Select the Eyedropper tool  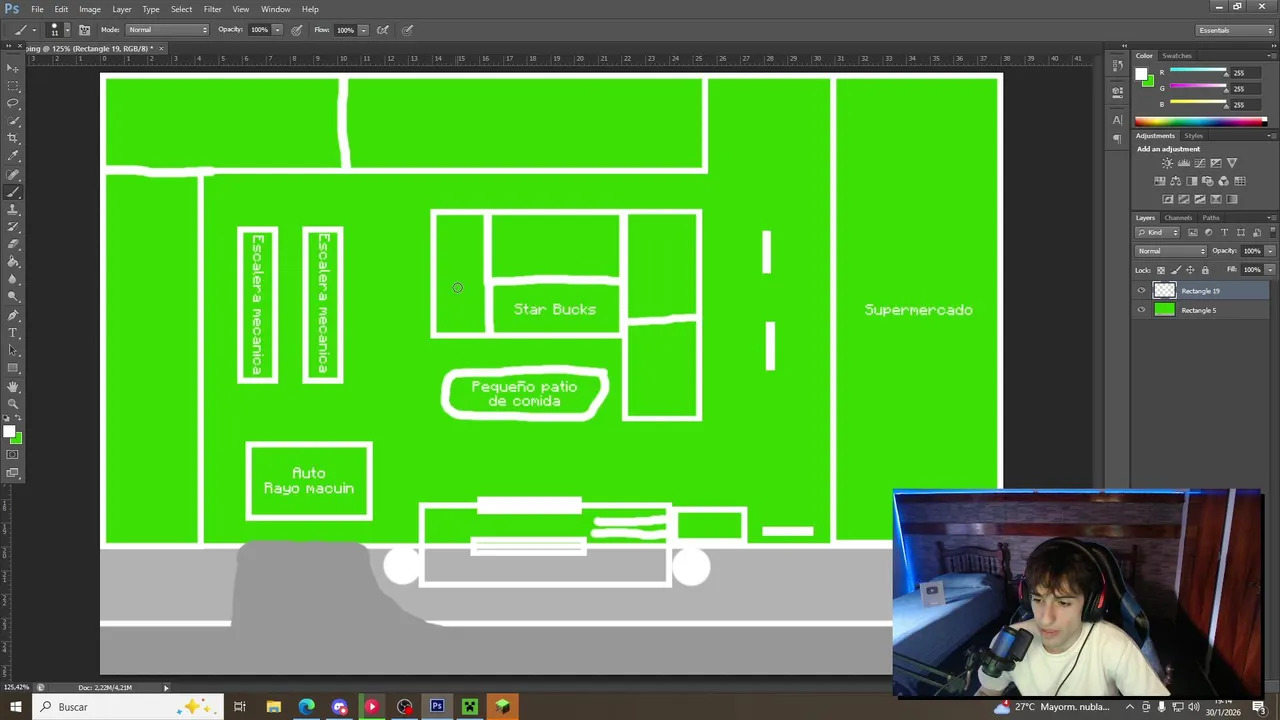(x=13, y=156)
